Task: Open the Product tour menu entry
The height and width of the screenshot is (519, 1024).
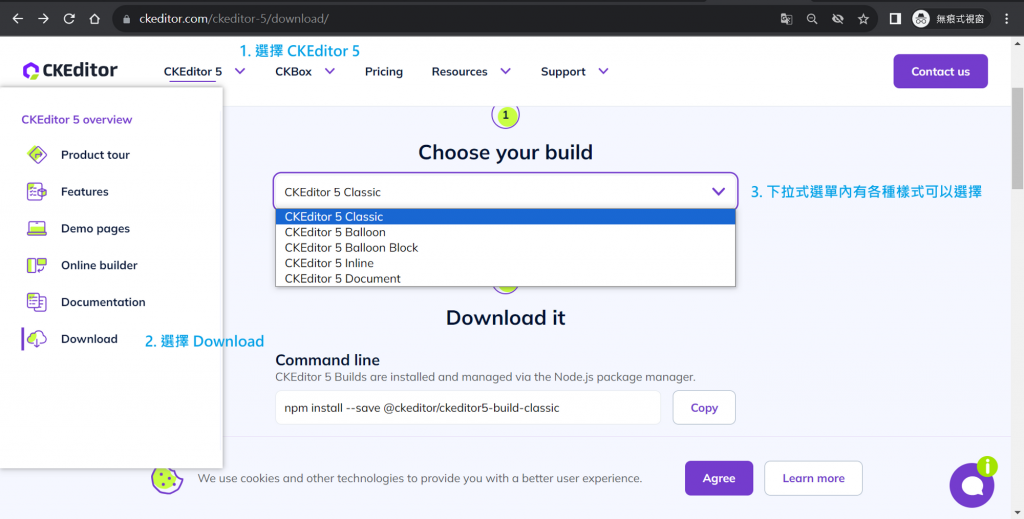Action: pyautogui.click(x=95, y=155)
